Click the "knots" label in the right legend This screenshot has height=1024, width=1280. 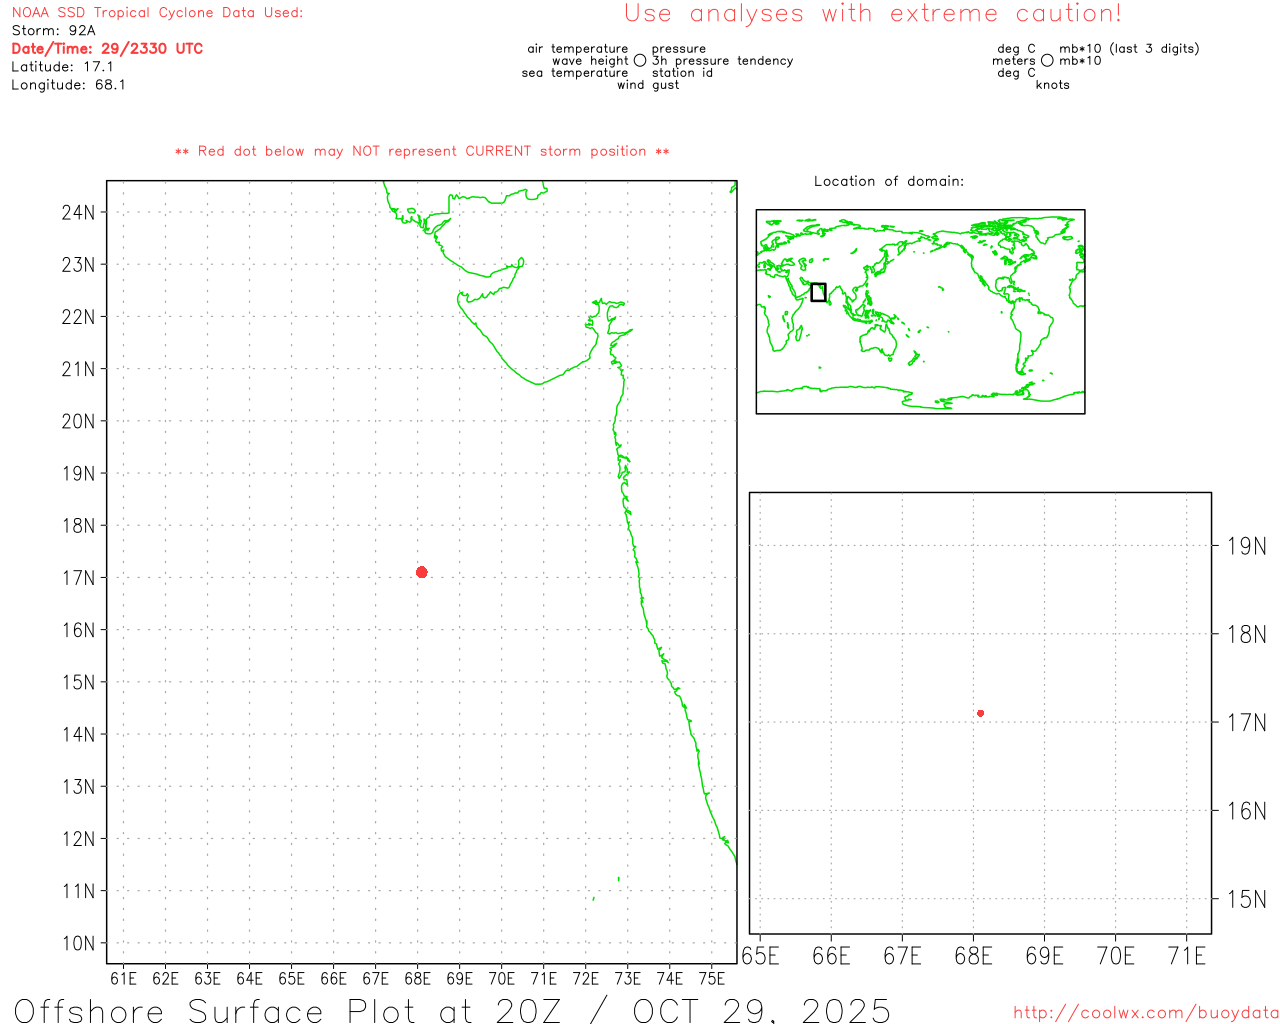pyautogui.click(x=1052, y=85)
